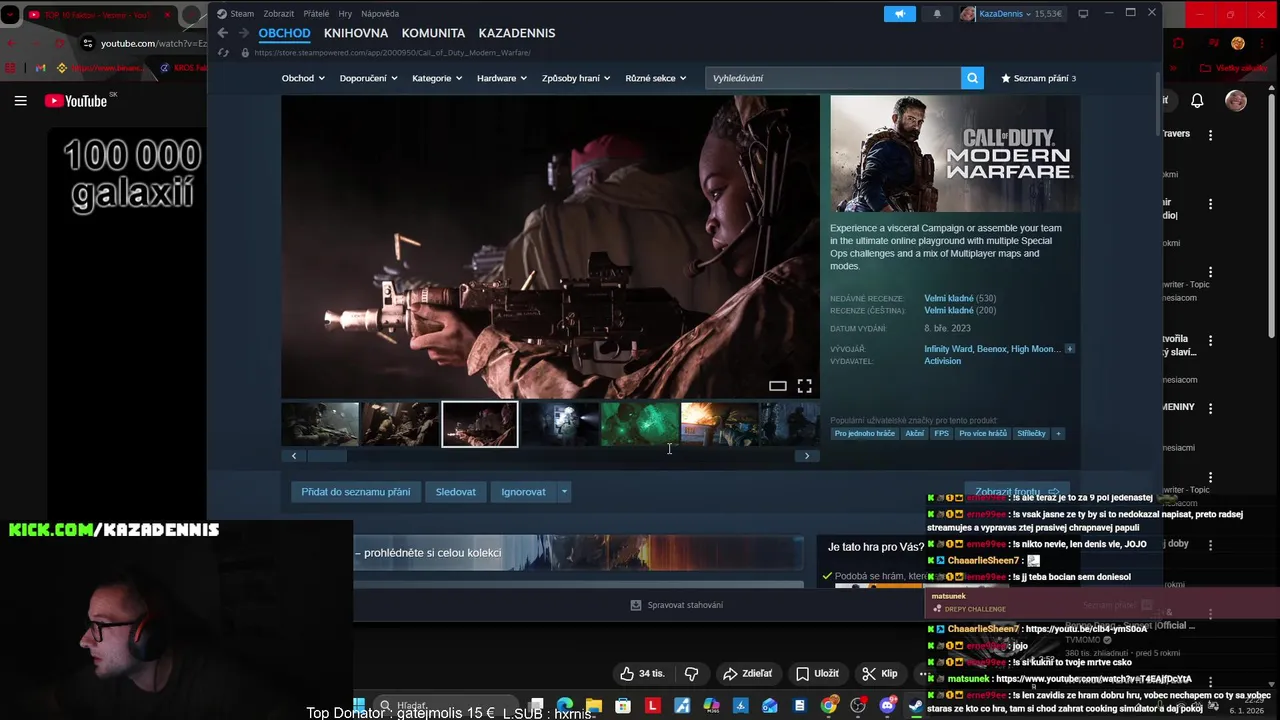Select the FPS tag
Image resolution: width=1280 pixels, height=720 pixels.
point(941,434)
